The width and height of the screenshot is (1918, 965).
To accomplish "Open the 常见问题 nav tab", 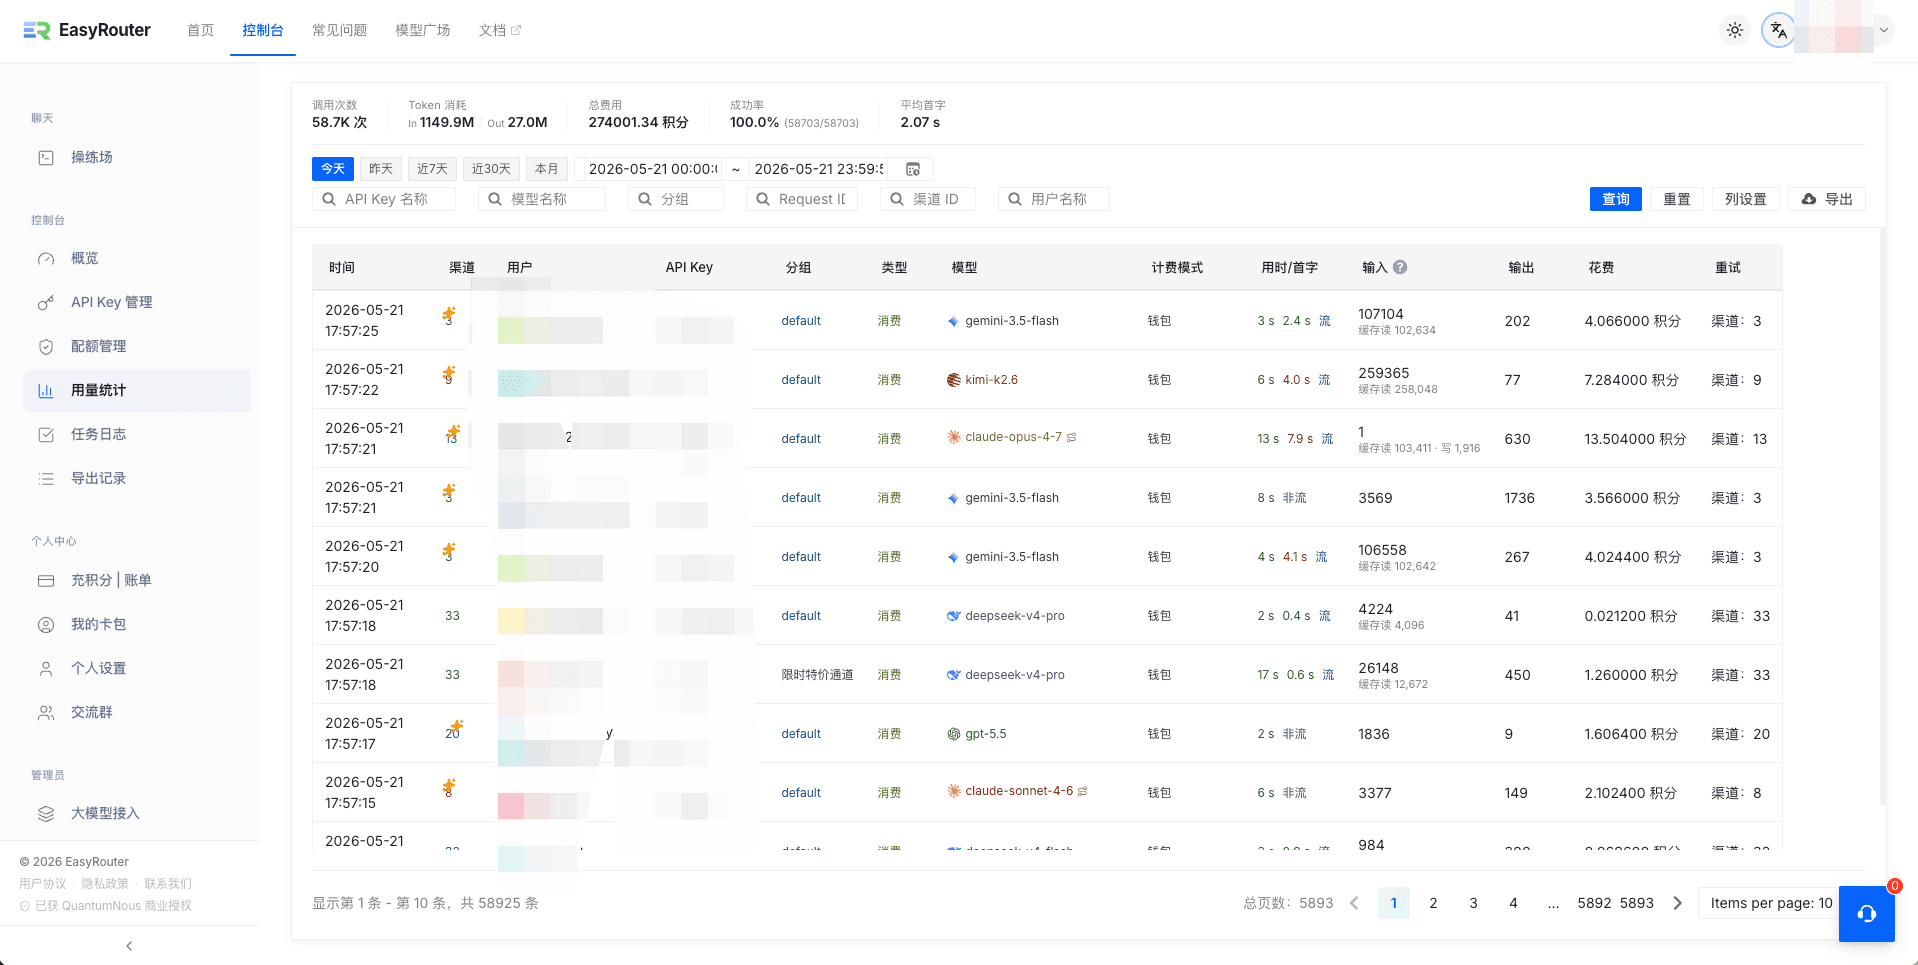I will tap(339, 30).
